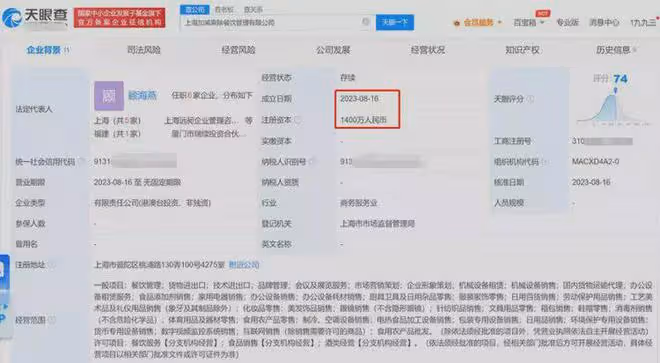The height and width of the screenshot is (363, 660).
Task: Open the 厦门市 investment partnership link
Action: tap(209, 134)
